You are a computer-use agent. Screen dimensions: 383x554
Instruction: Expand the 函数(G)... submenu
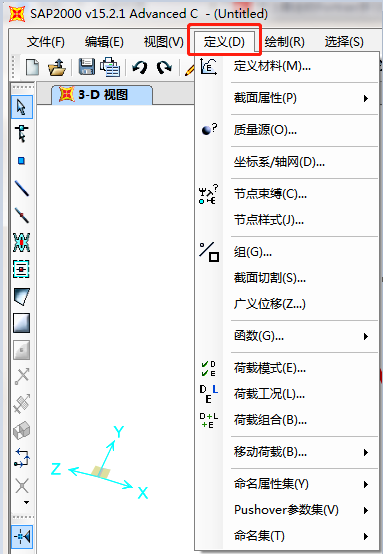[287, 336]
